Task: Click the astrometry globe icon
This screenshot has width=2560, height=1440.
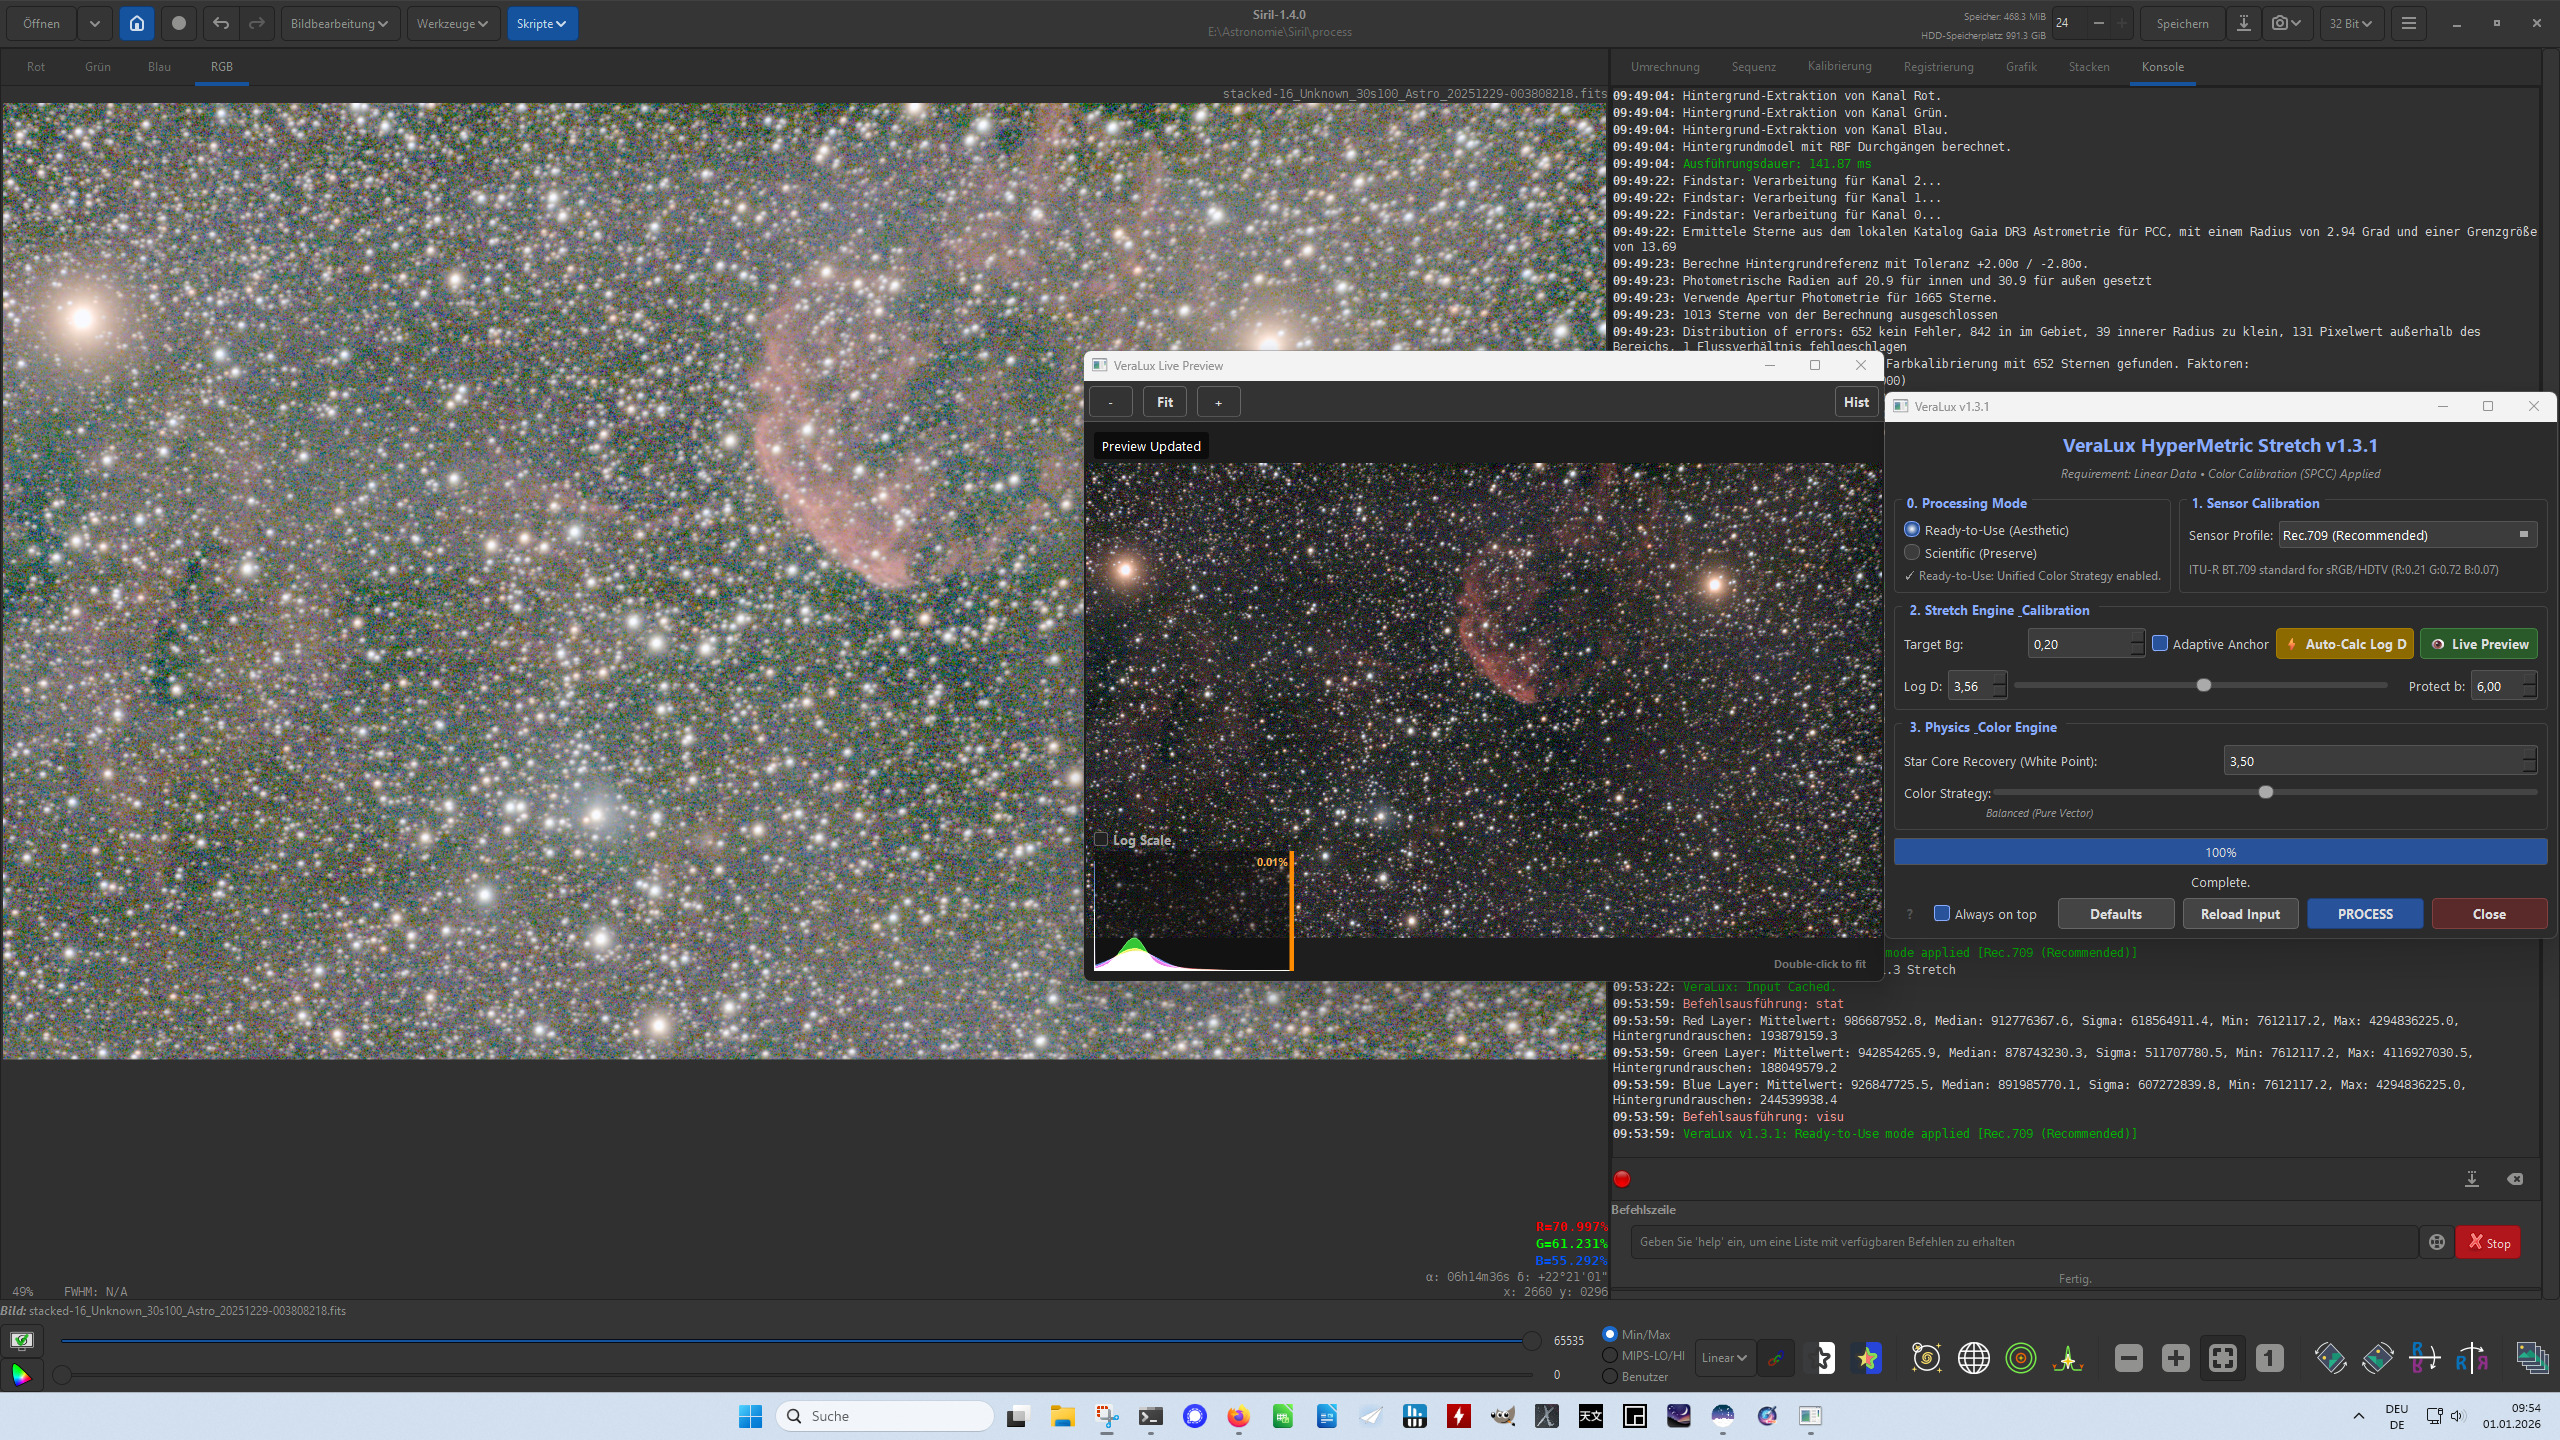Action: 1973,1358
